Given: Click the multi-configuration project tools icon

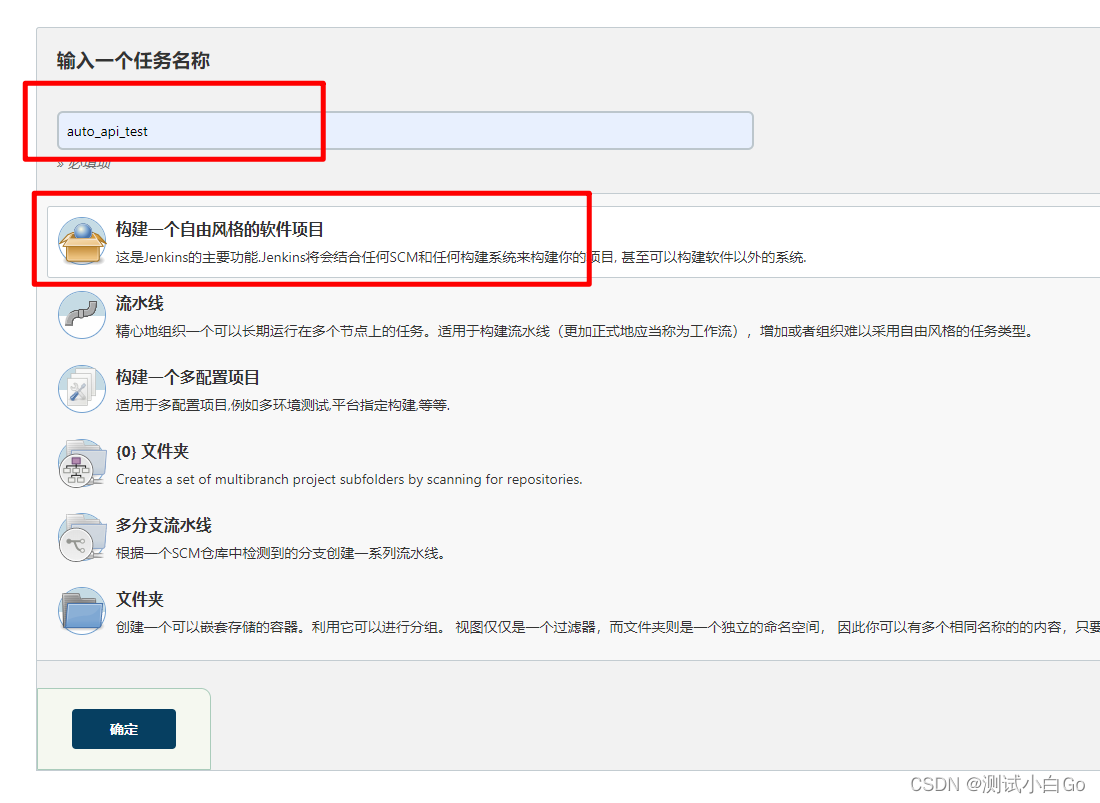Looking at the screenshot, I should pyautogui.click(x=82, y=389).
